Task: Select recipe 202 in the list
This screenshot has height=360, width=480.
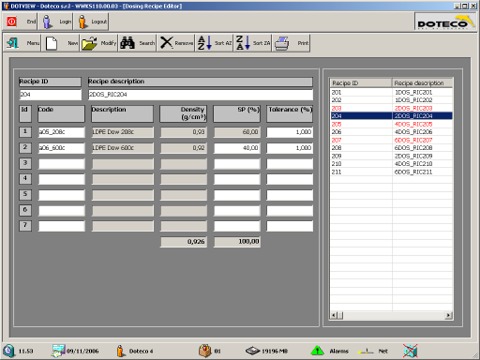Action: [x=391, y=100]
